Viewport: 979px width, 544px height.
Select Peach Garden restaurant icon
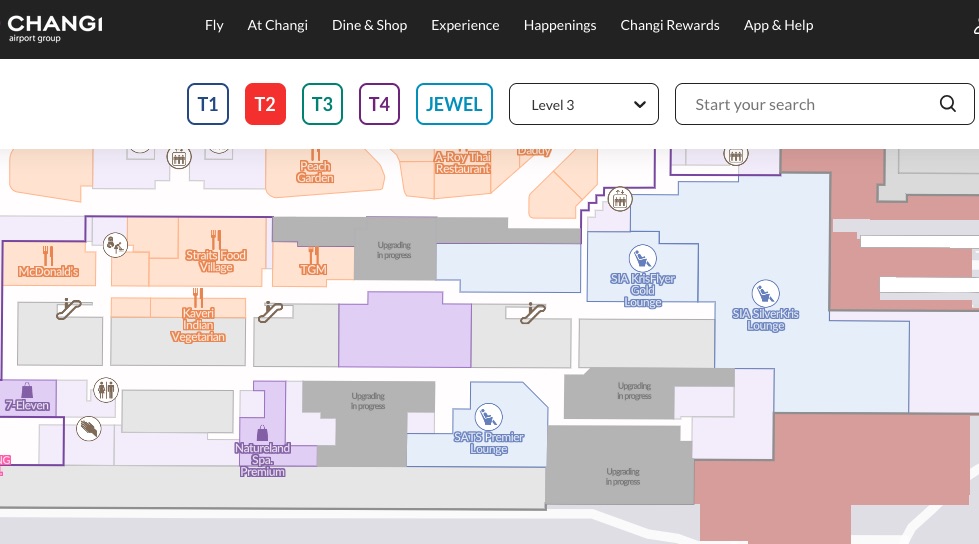point(315,154)
